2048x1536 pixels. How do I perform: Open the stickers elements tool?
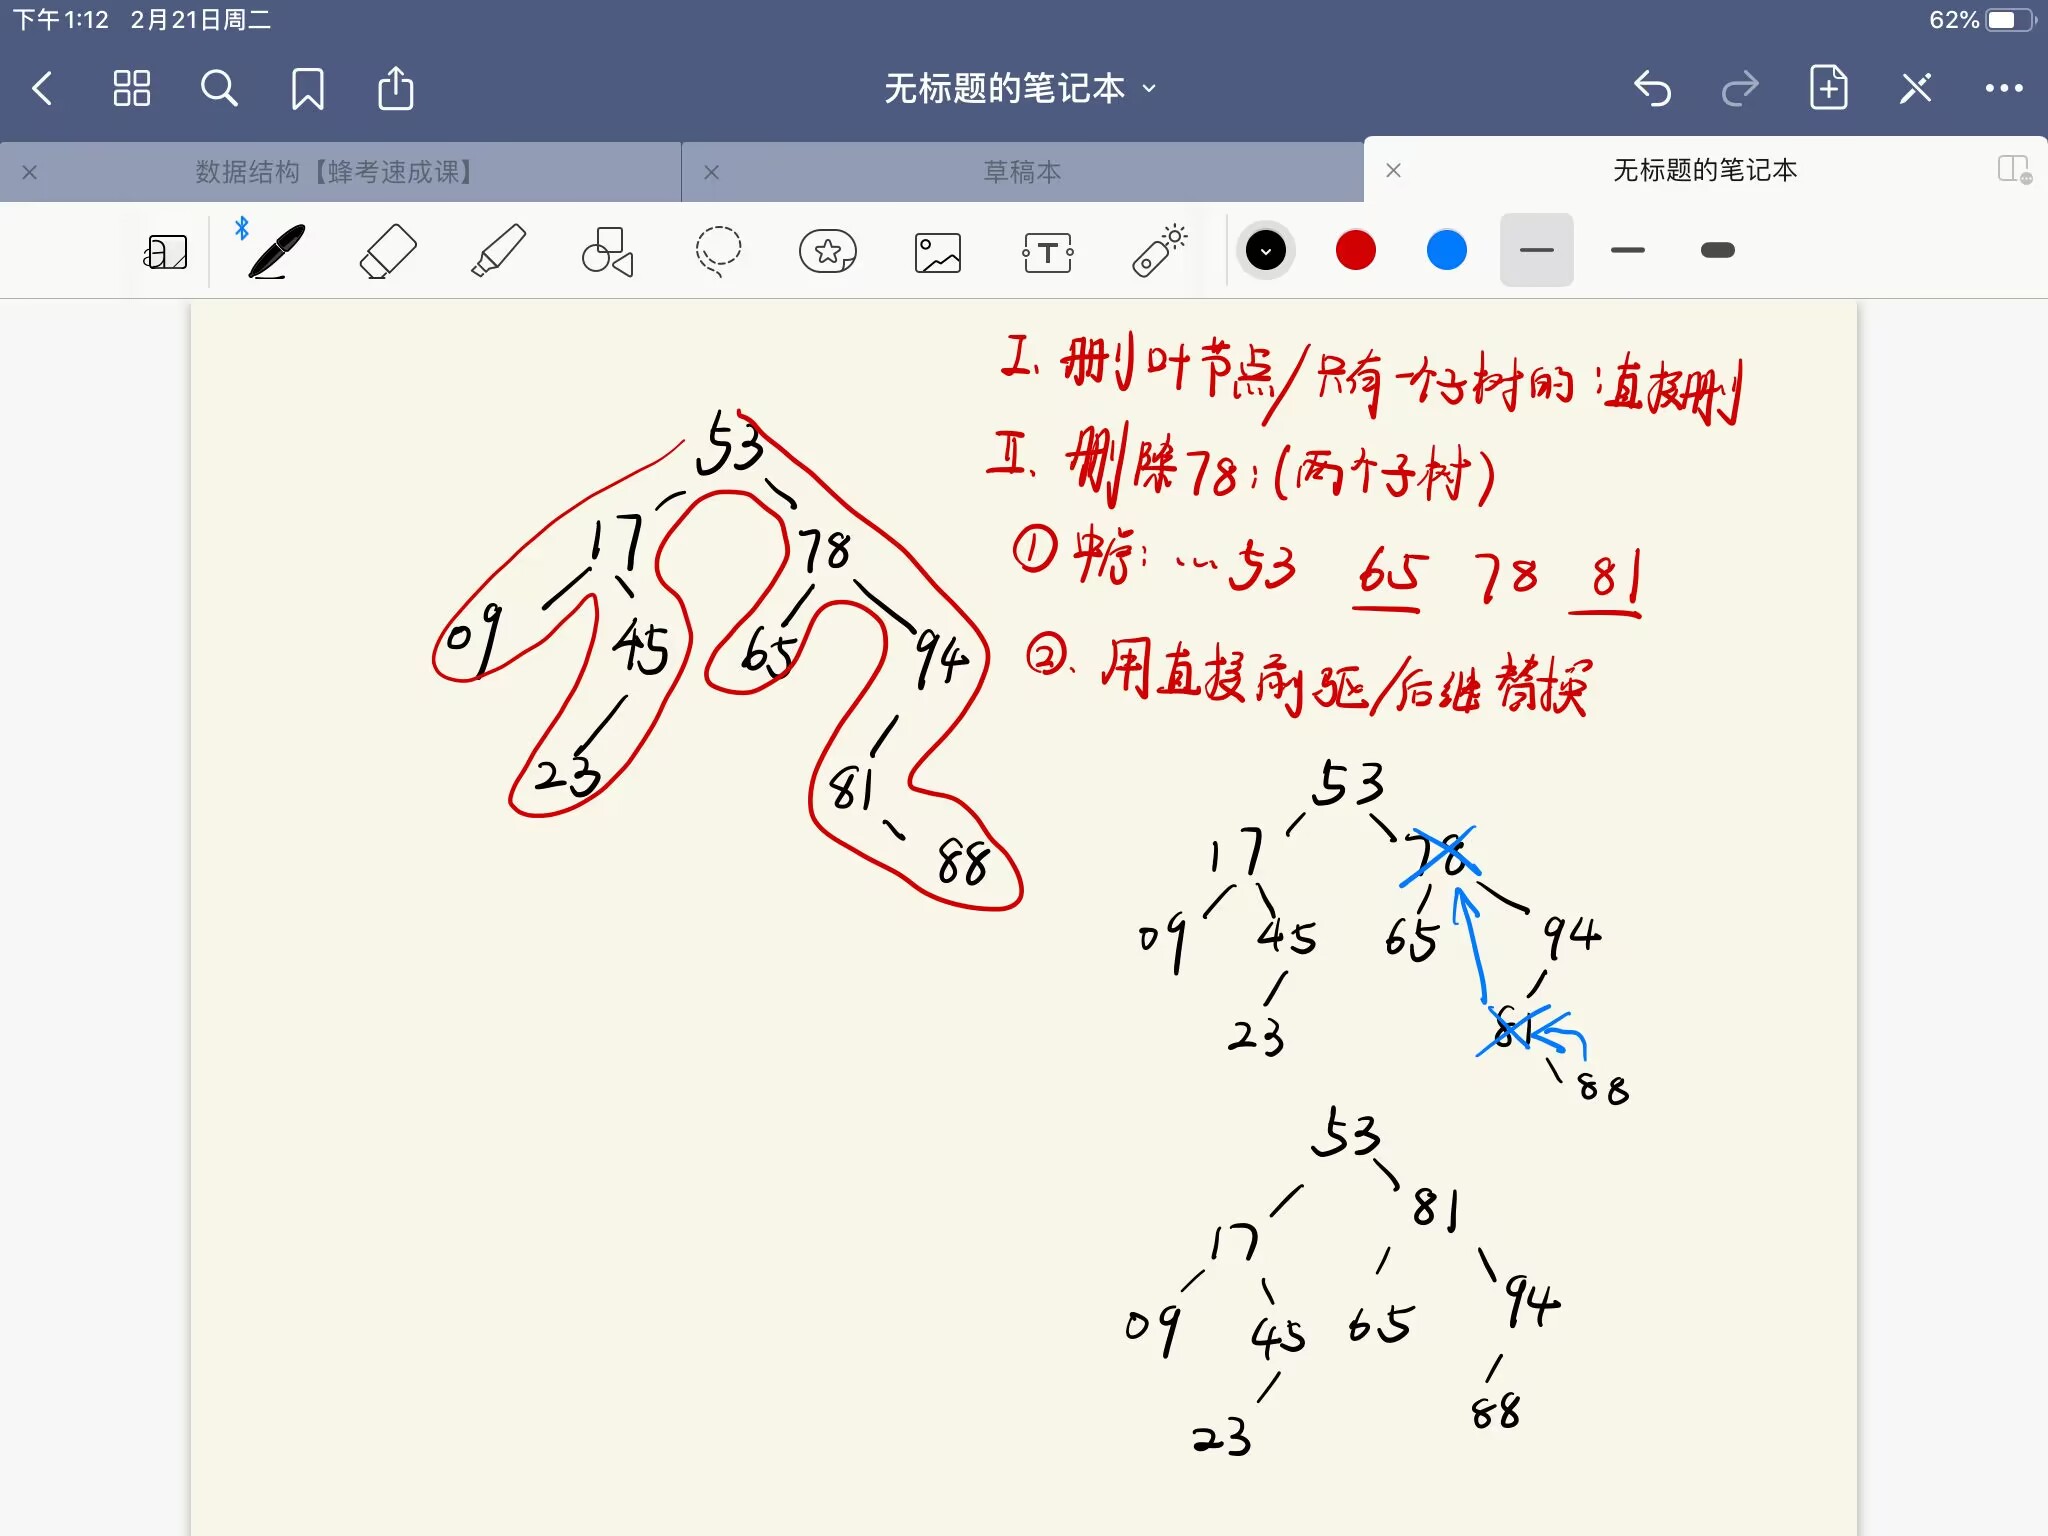click(827, 251)
